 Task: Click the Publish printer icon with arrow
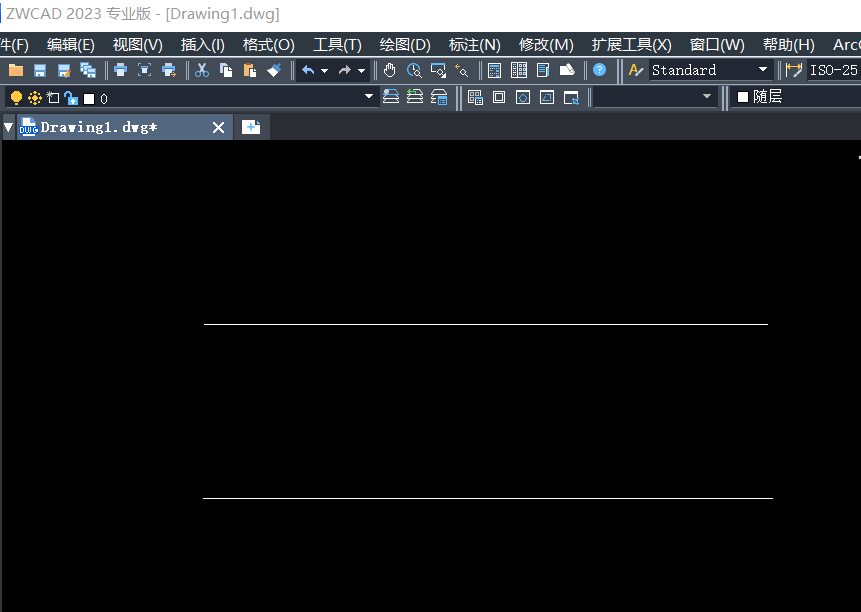[x=169, y=70]
